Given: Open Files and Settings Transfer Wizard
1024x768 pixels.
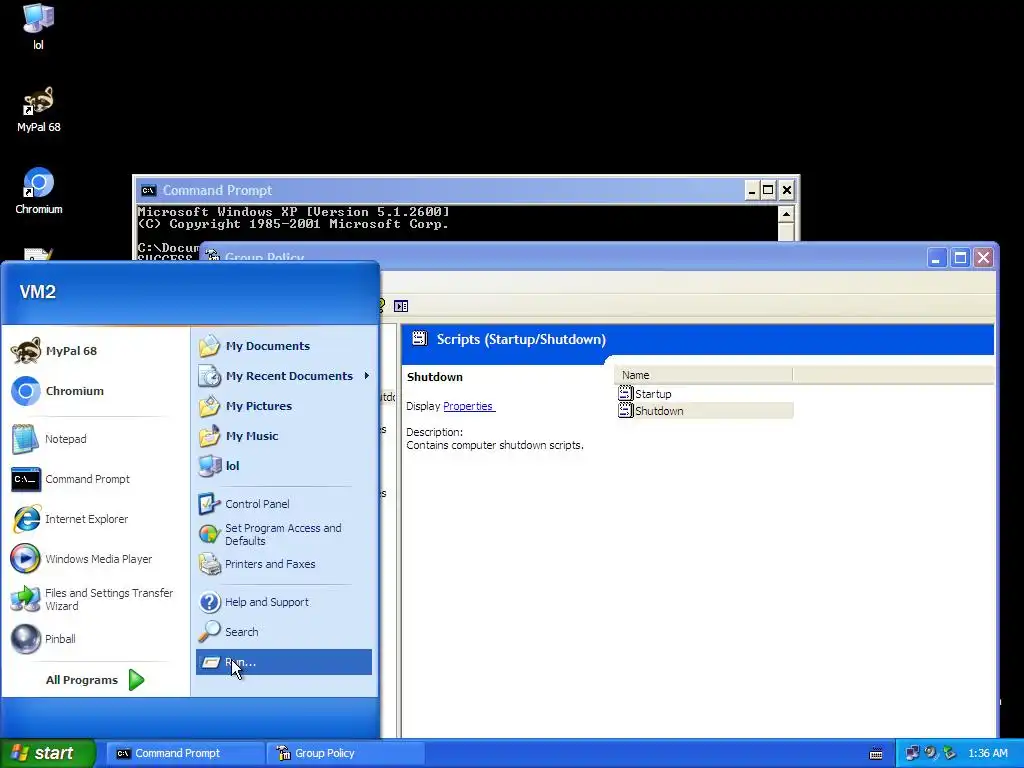Looking at the screenshot, I should pyautogui.click(x=95, y=599).
